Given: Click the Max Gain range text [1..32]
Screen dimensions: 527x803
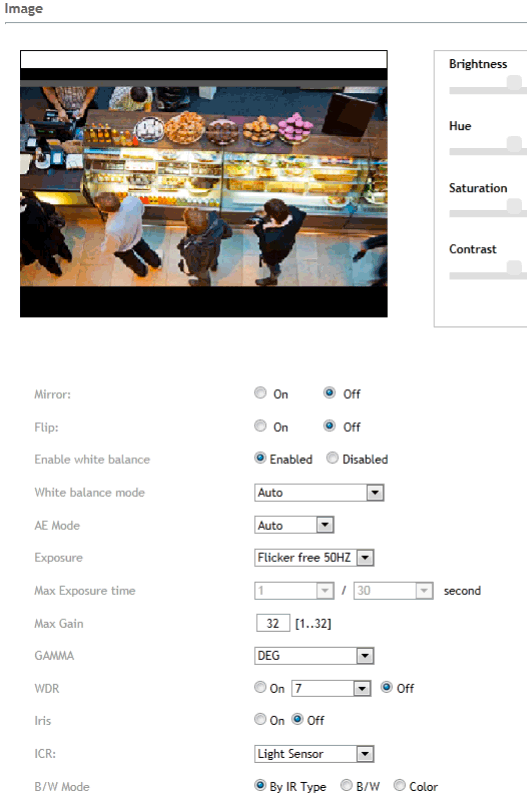Looking at the screenshot, I should 313,624.
